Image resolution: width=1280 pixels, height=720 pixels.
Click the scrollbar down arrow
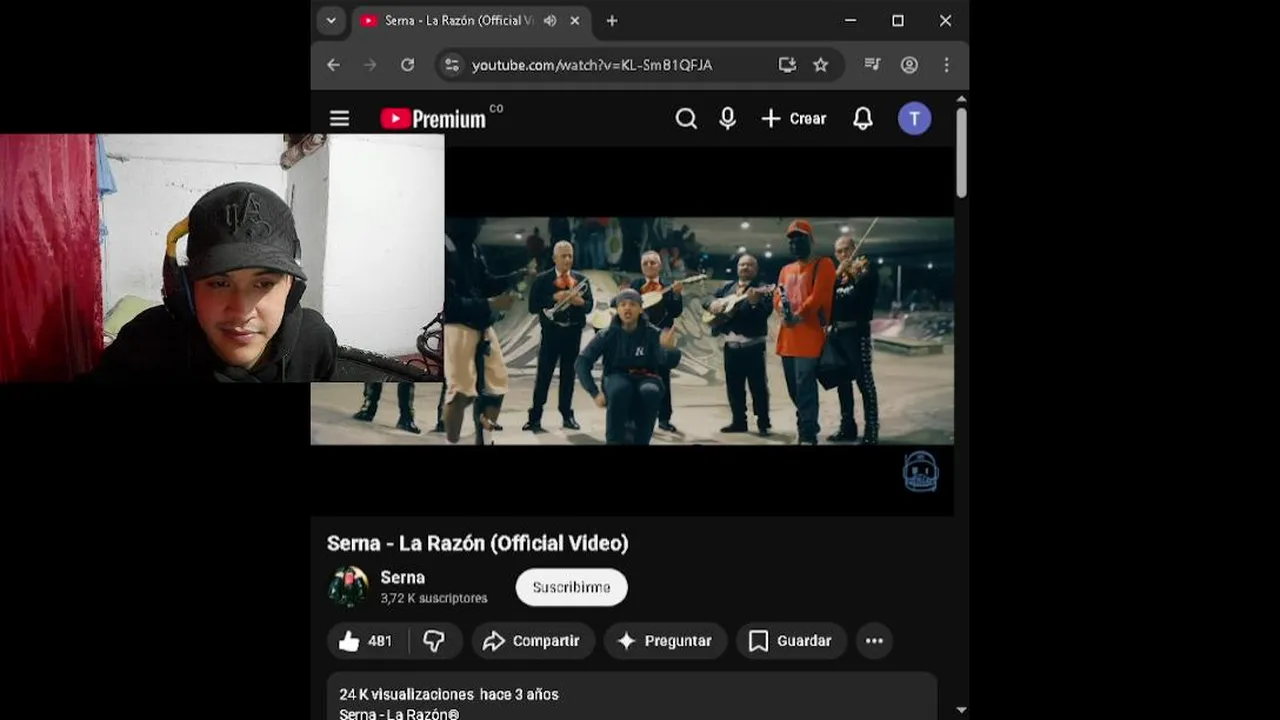(961, 710)
